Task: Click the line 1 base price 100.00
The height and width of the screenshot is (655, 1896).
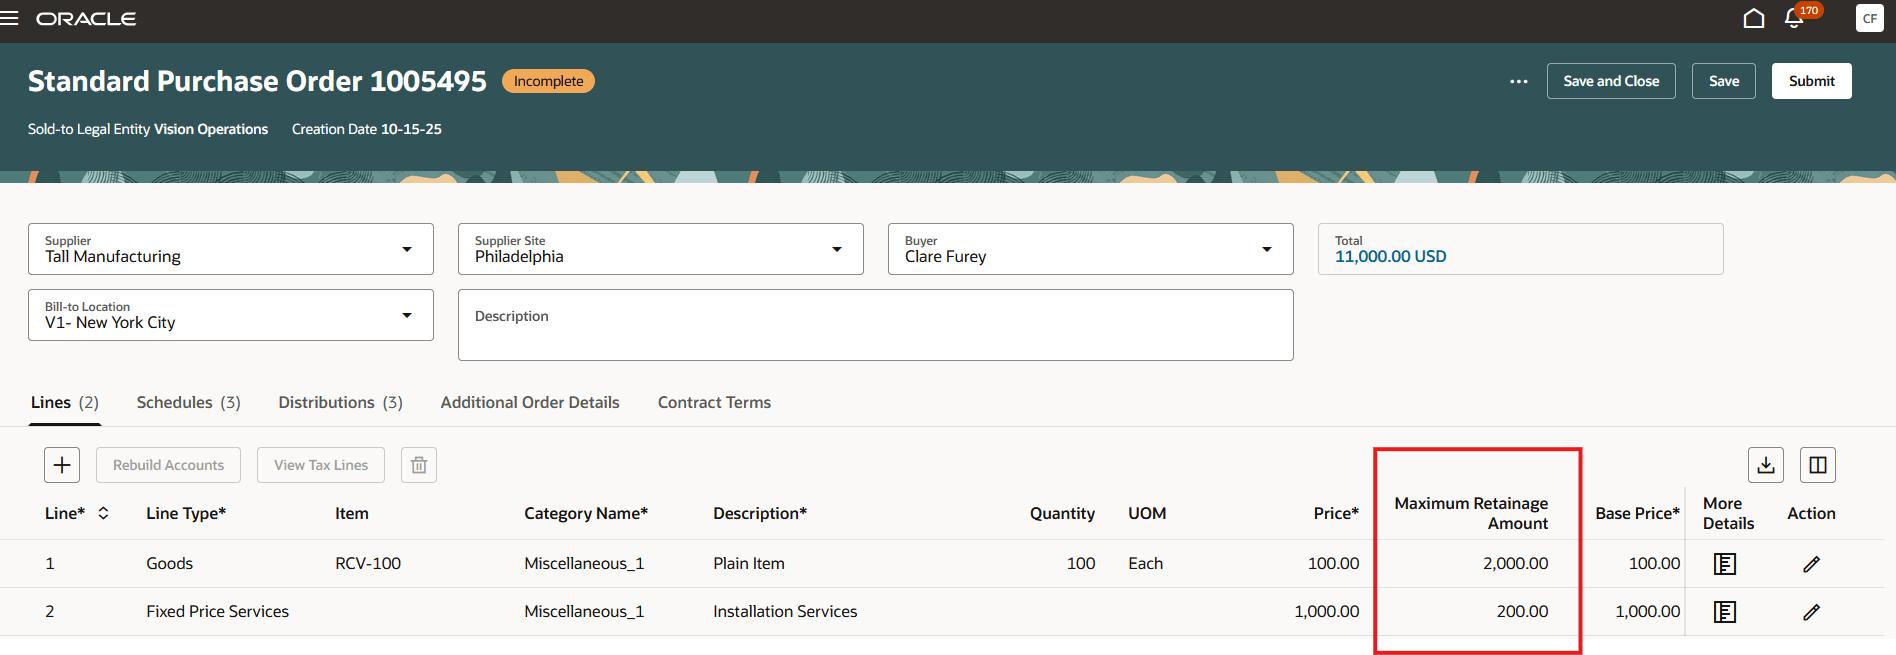Action: [1654, 563]
